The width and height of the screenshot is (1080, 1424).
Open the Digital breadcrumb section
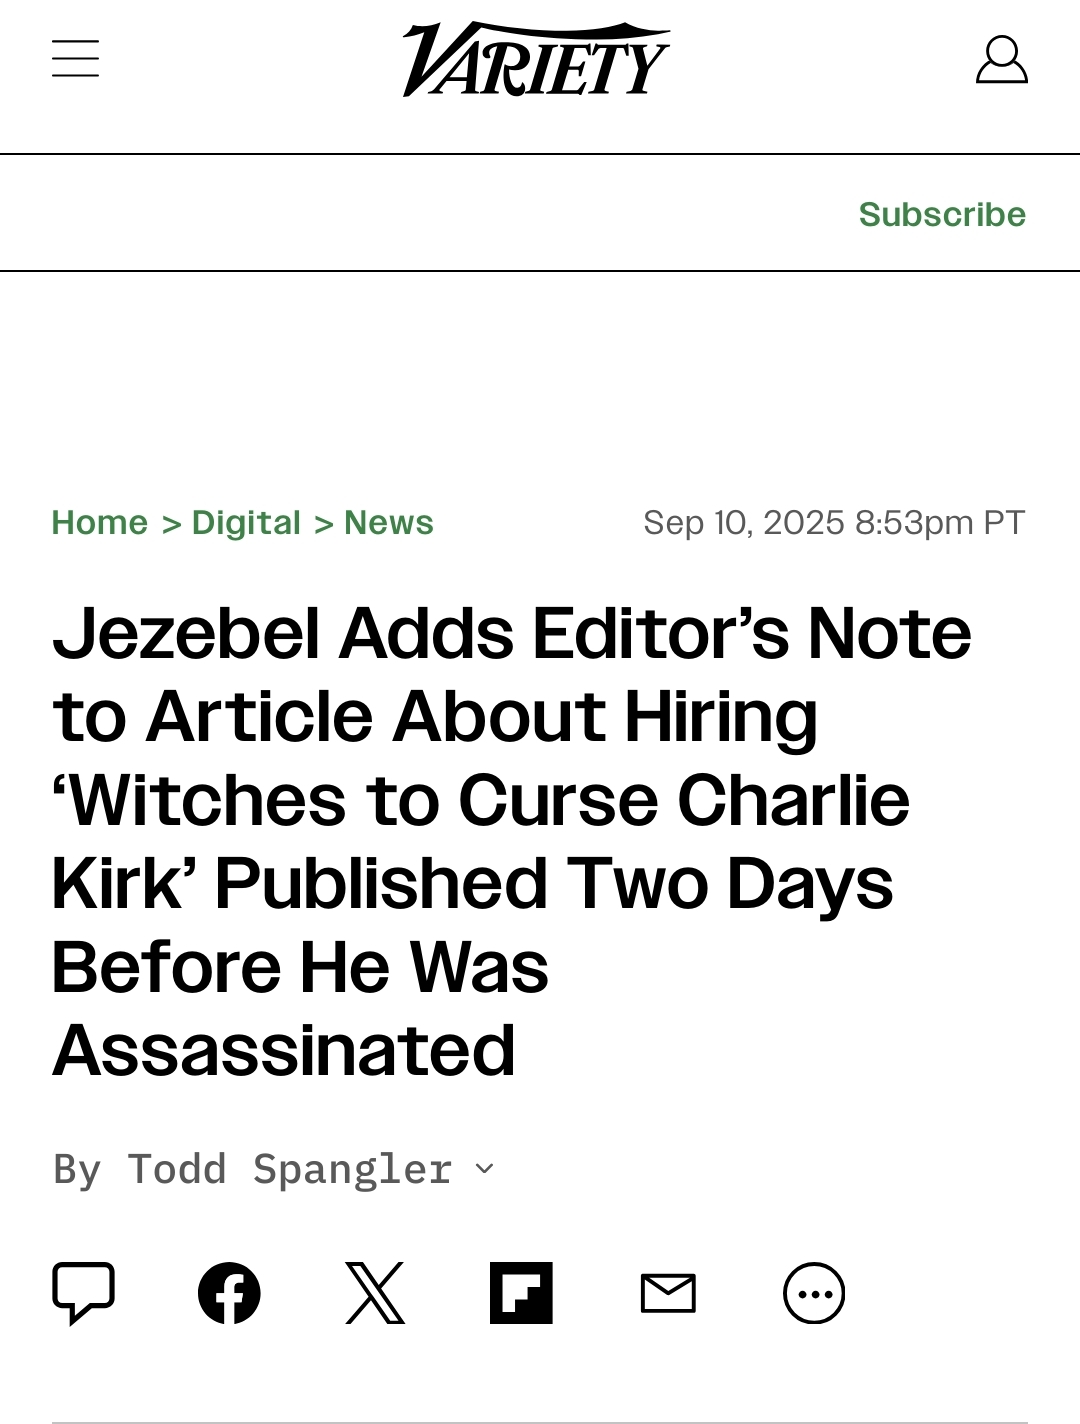[x=246, y=522]
